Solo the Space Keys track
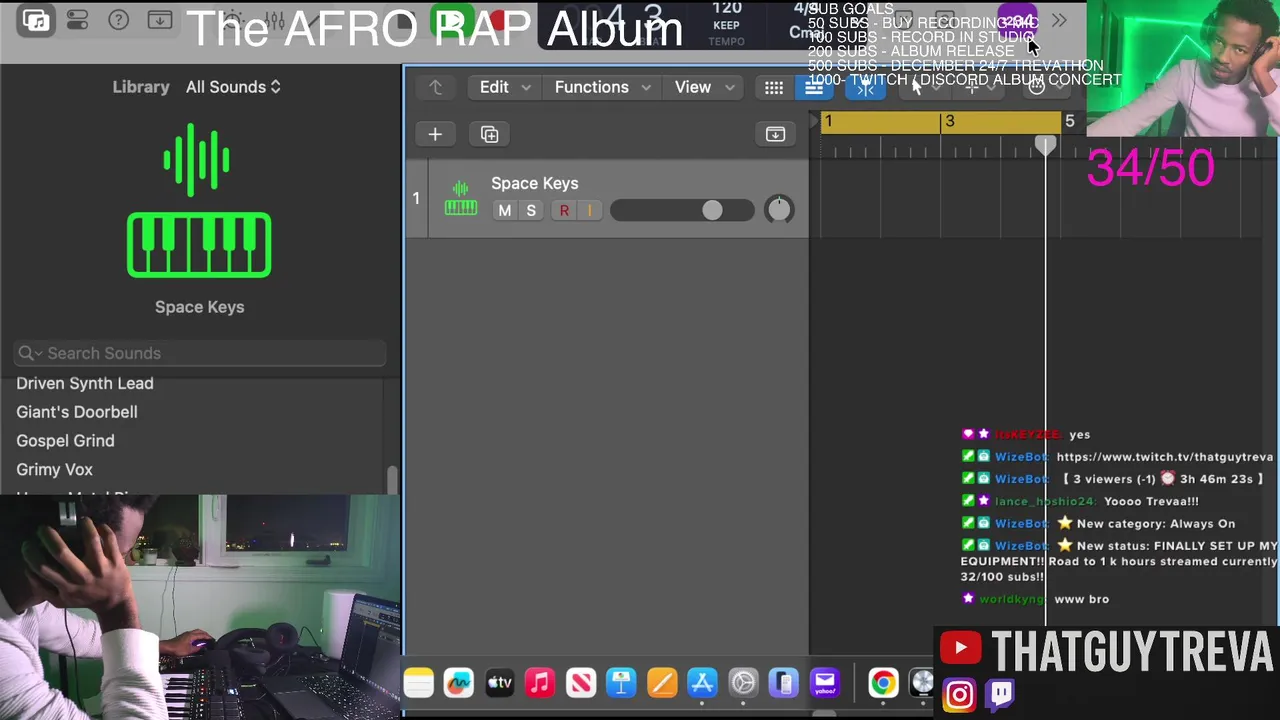The height and width of the screenshot is (720, 1280). click(531, 211)
